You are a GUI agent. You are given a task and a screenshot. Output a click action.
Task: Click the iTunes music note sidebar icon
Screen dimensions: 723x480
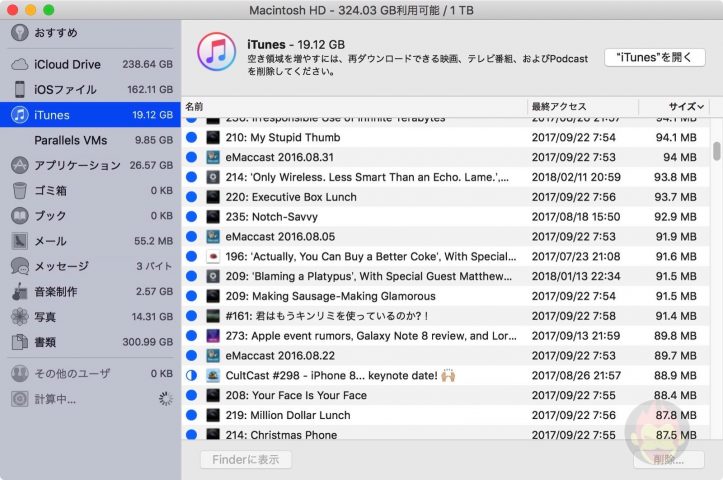pos(19,114)
